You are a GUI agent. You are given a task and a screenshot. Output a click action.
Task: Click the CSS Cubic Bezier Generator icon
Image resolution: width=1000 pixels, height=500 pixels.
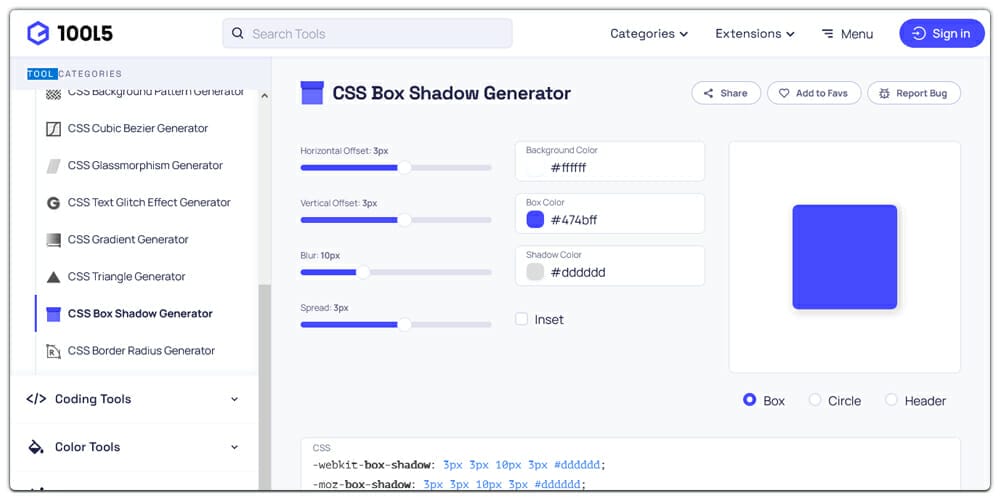(x=54, y=129)
